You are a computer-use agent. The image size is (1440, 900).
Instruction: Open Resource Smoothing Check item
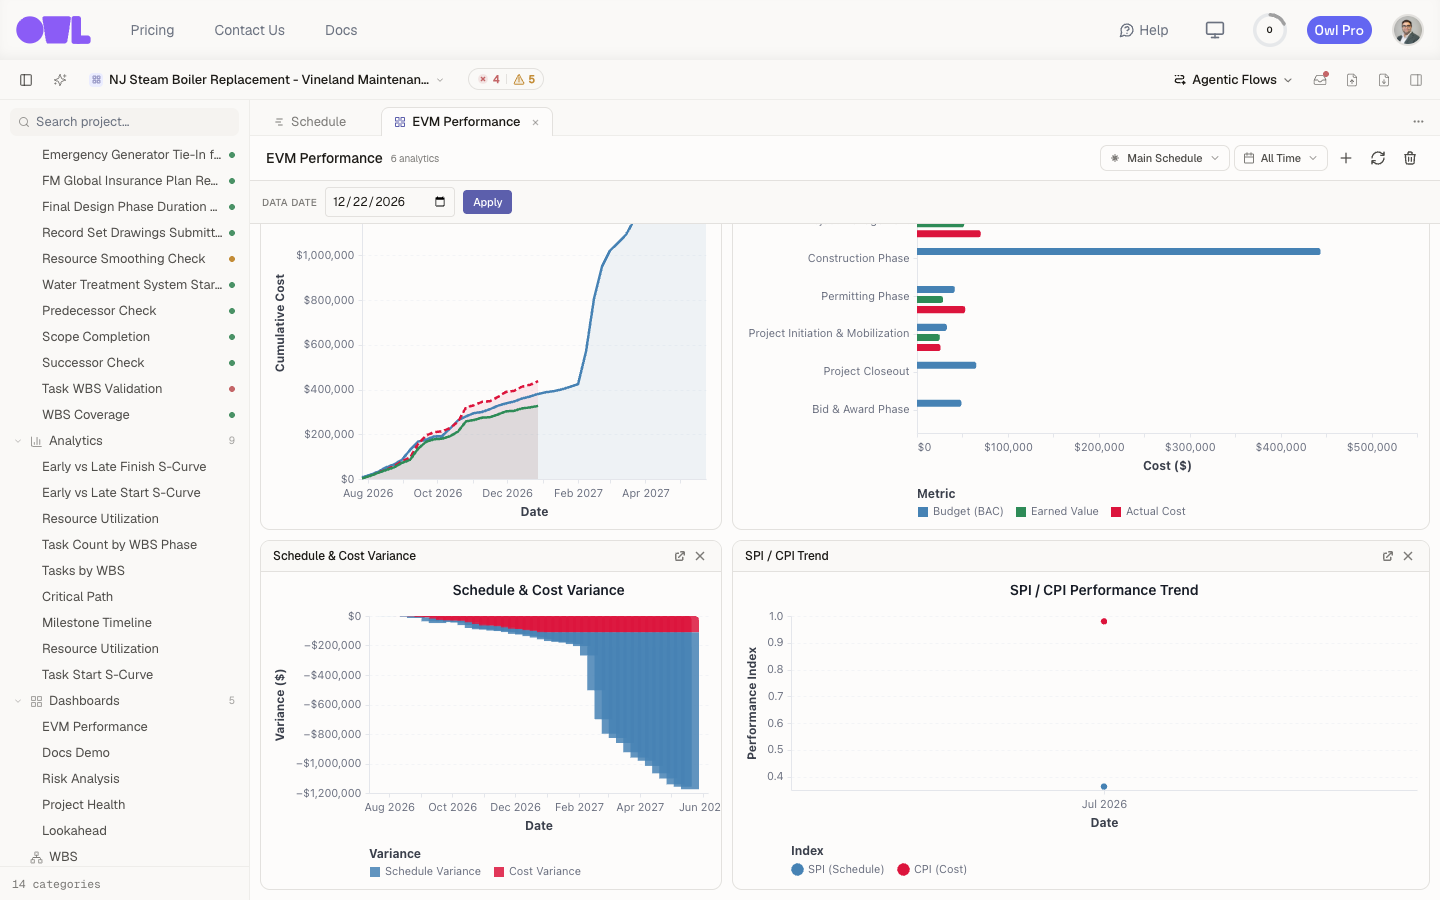[124, 259]
